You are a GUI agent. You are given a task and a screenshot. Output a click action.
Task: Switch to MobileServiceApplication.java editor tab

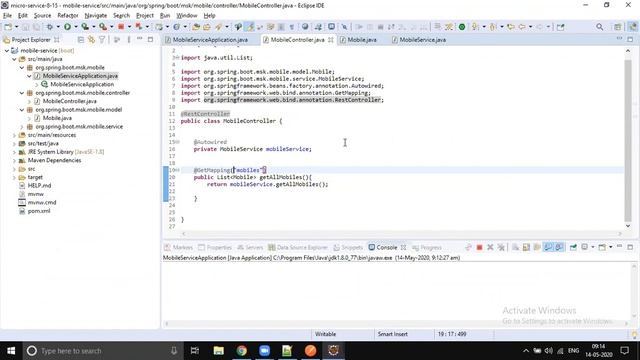[210, 40]
